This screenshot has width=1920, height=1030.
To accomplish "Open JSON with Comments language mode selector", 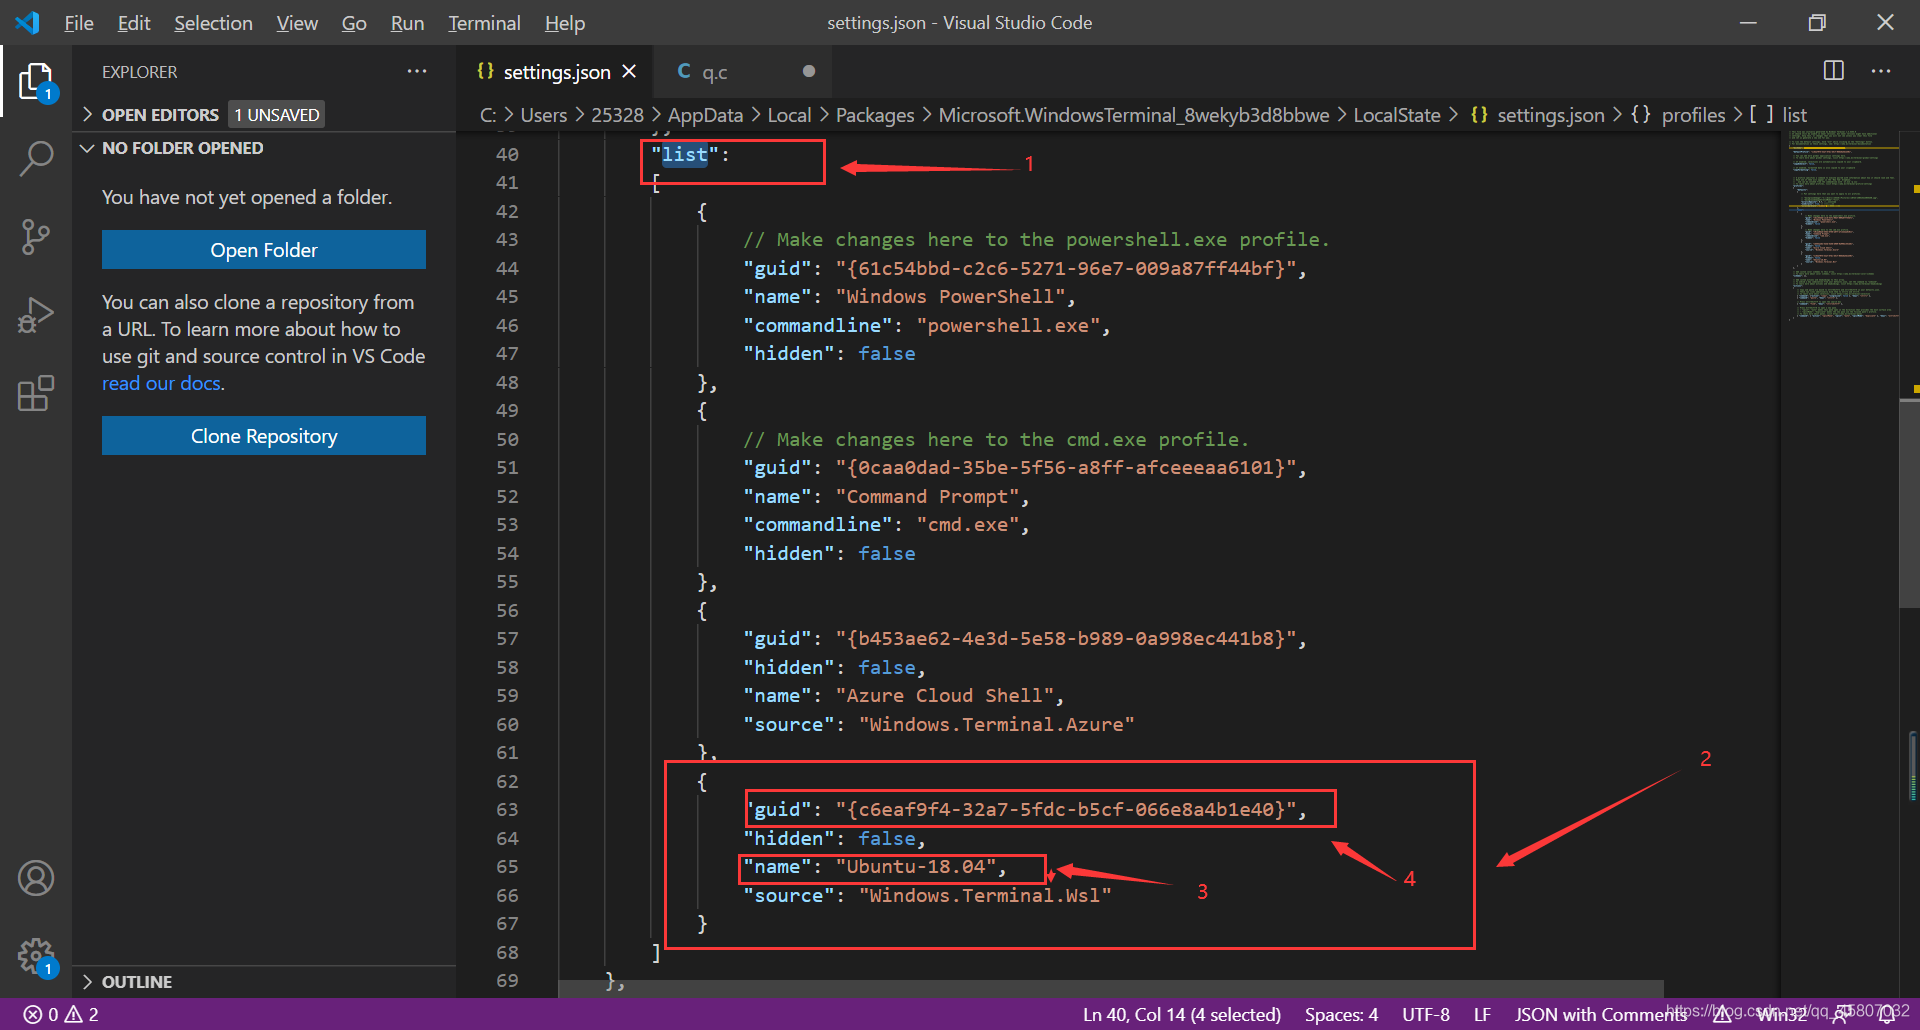I will coord(1600,1014).
